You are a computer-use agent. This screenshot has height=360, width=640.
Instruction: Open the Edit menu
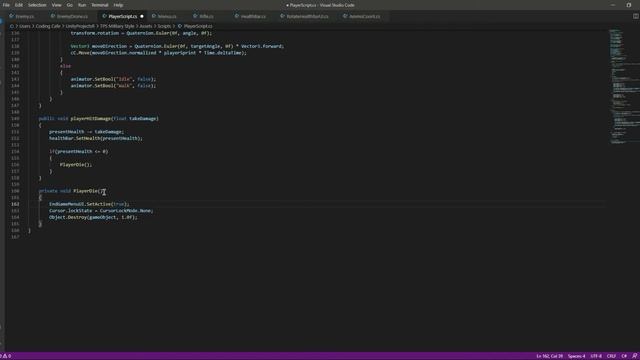click(x=19, y=5)
